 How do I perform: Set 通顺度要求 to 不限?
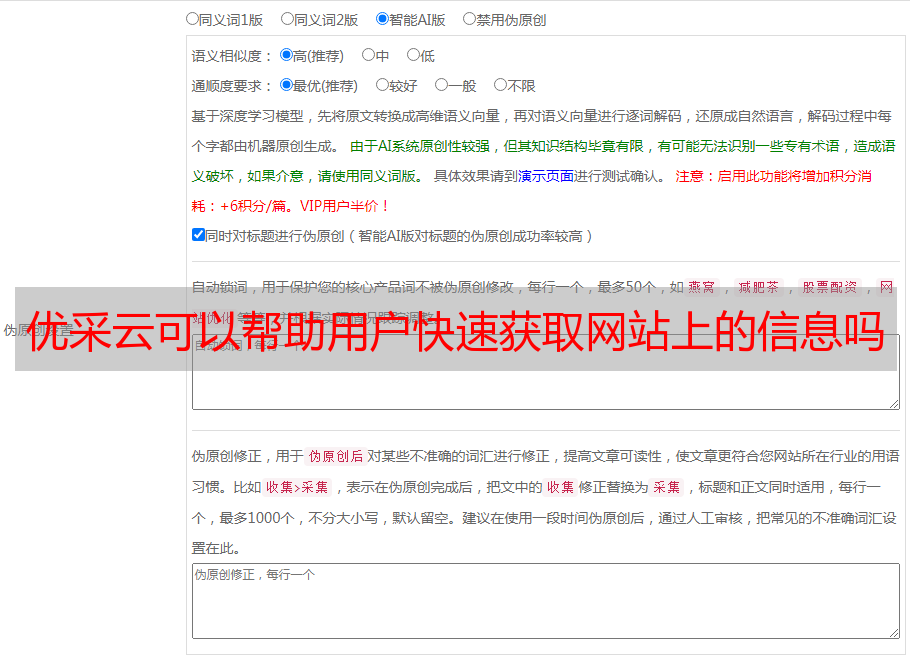coord(500,85)
